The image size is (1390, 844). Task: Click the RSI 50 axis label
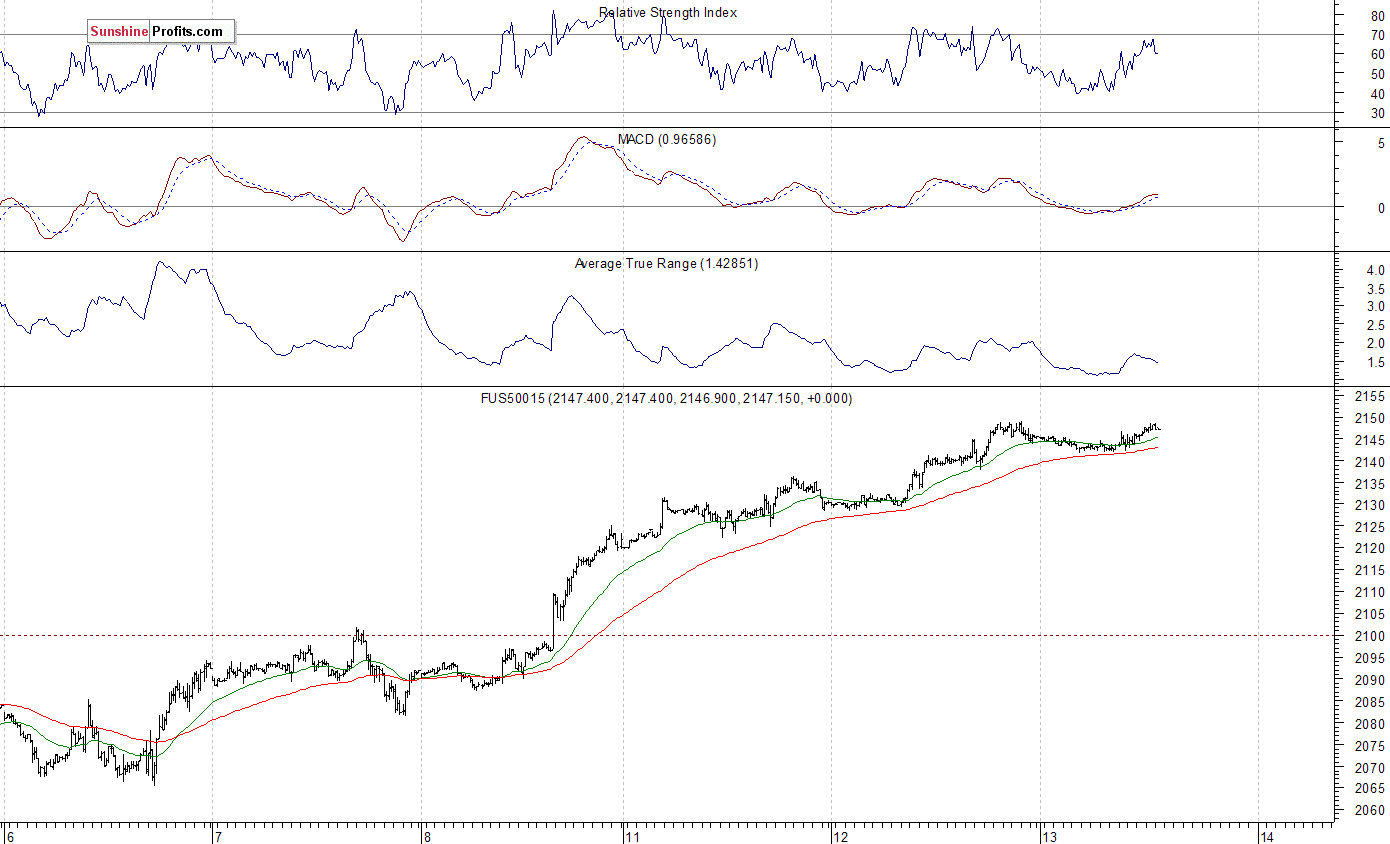coord(1378,74)
